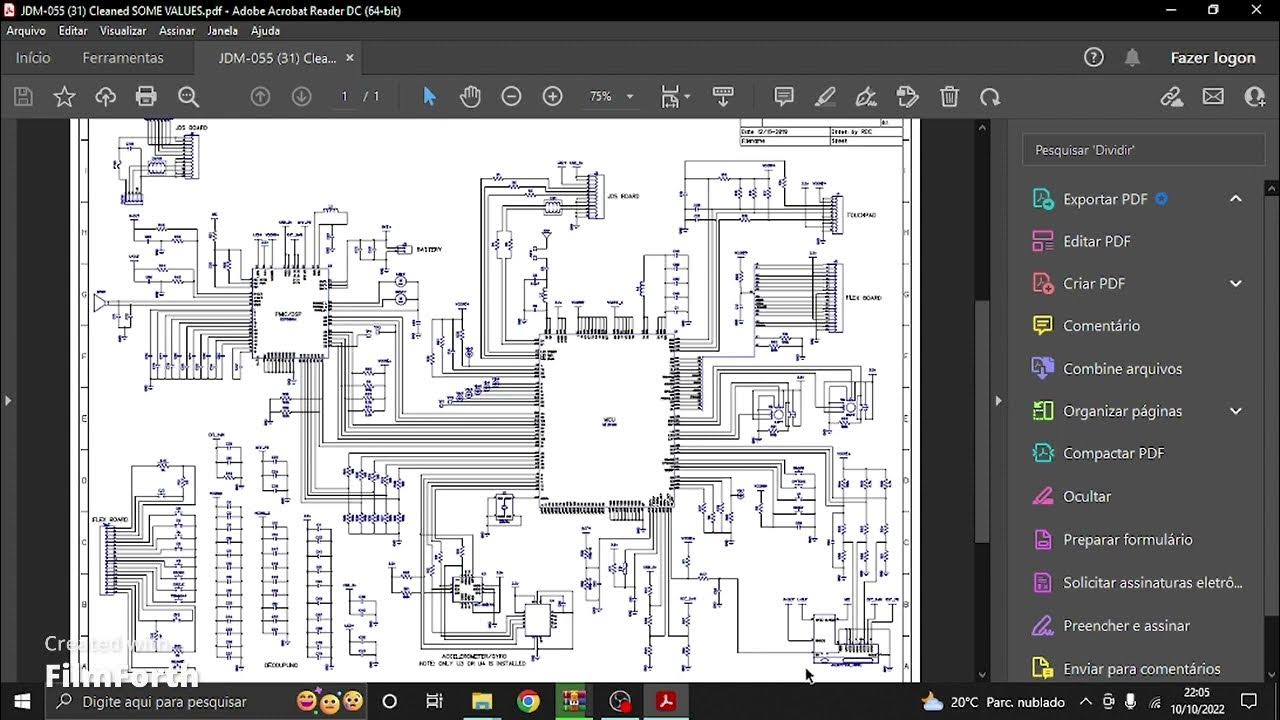1280x720 pixels.
Task: Collapse the right tools pane arrow
Action: pos(998,401)
